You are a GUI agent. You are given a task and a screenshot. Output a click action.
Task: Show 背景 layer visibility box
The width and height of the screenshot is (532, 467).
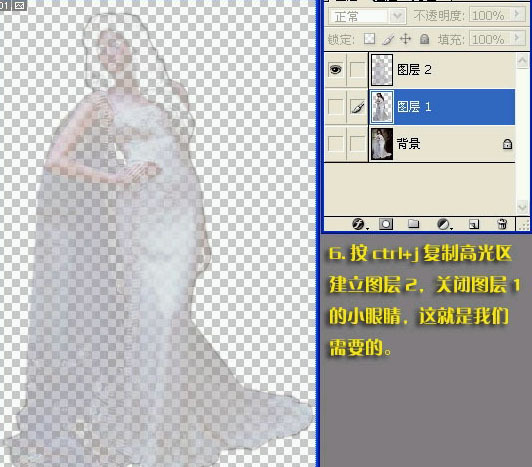pos(336,144)
